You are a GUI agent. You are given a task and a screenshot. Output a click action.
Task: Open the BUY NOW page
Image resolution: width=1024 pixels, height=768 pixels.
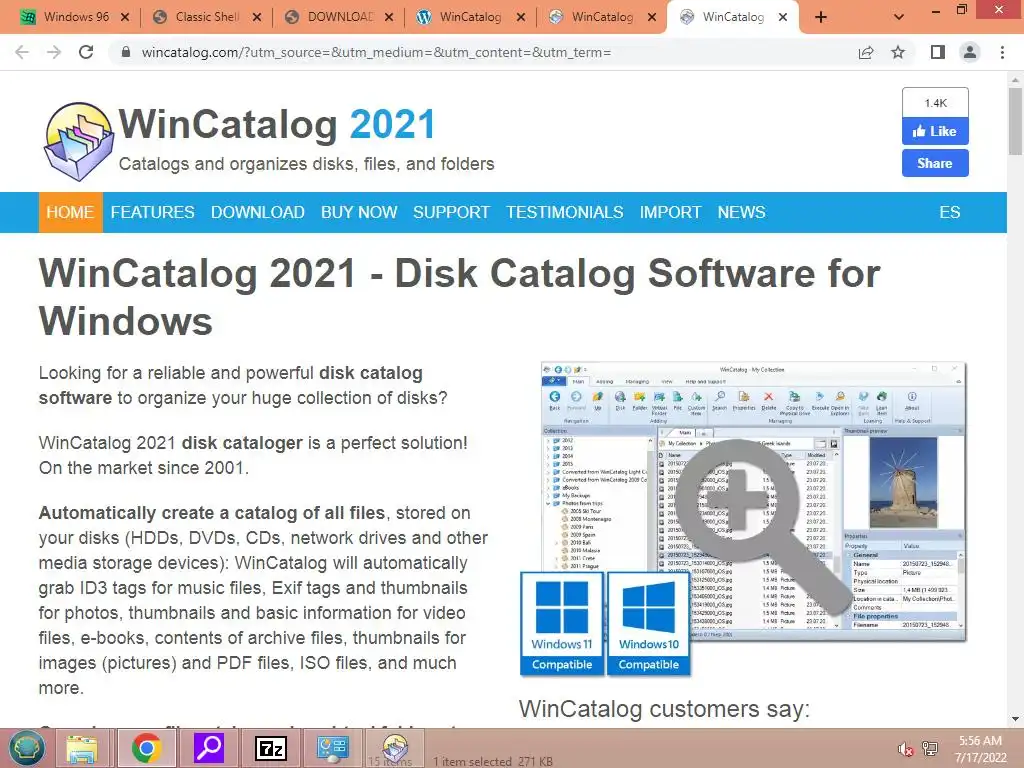point(359,212)
